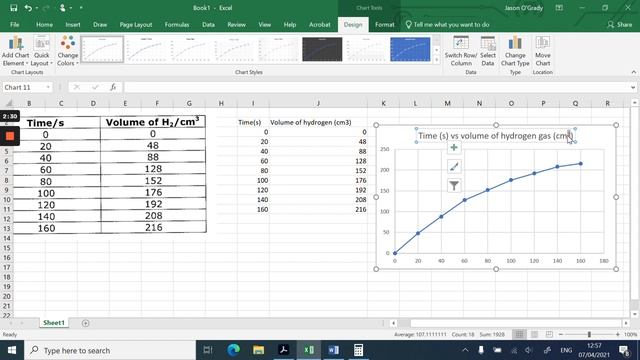Expand the Name Box dropdown

pyautogui.click(x=48, y=87)
